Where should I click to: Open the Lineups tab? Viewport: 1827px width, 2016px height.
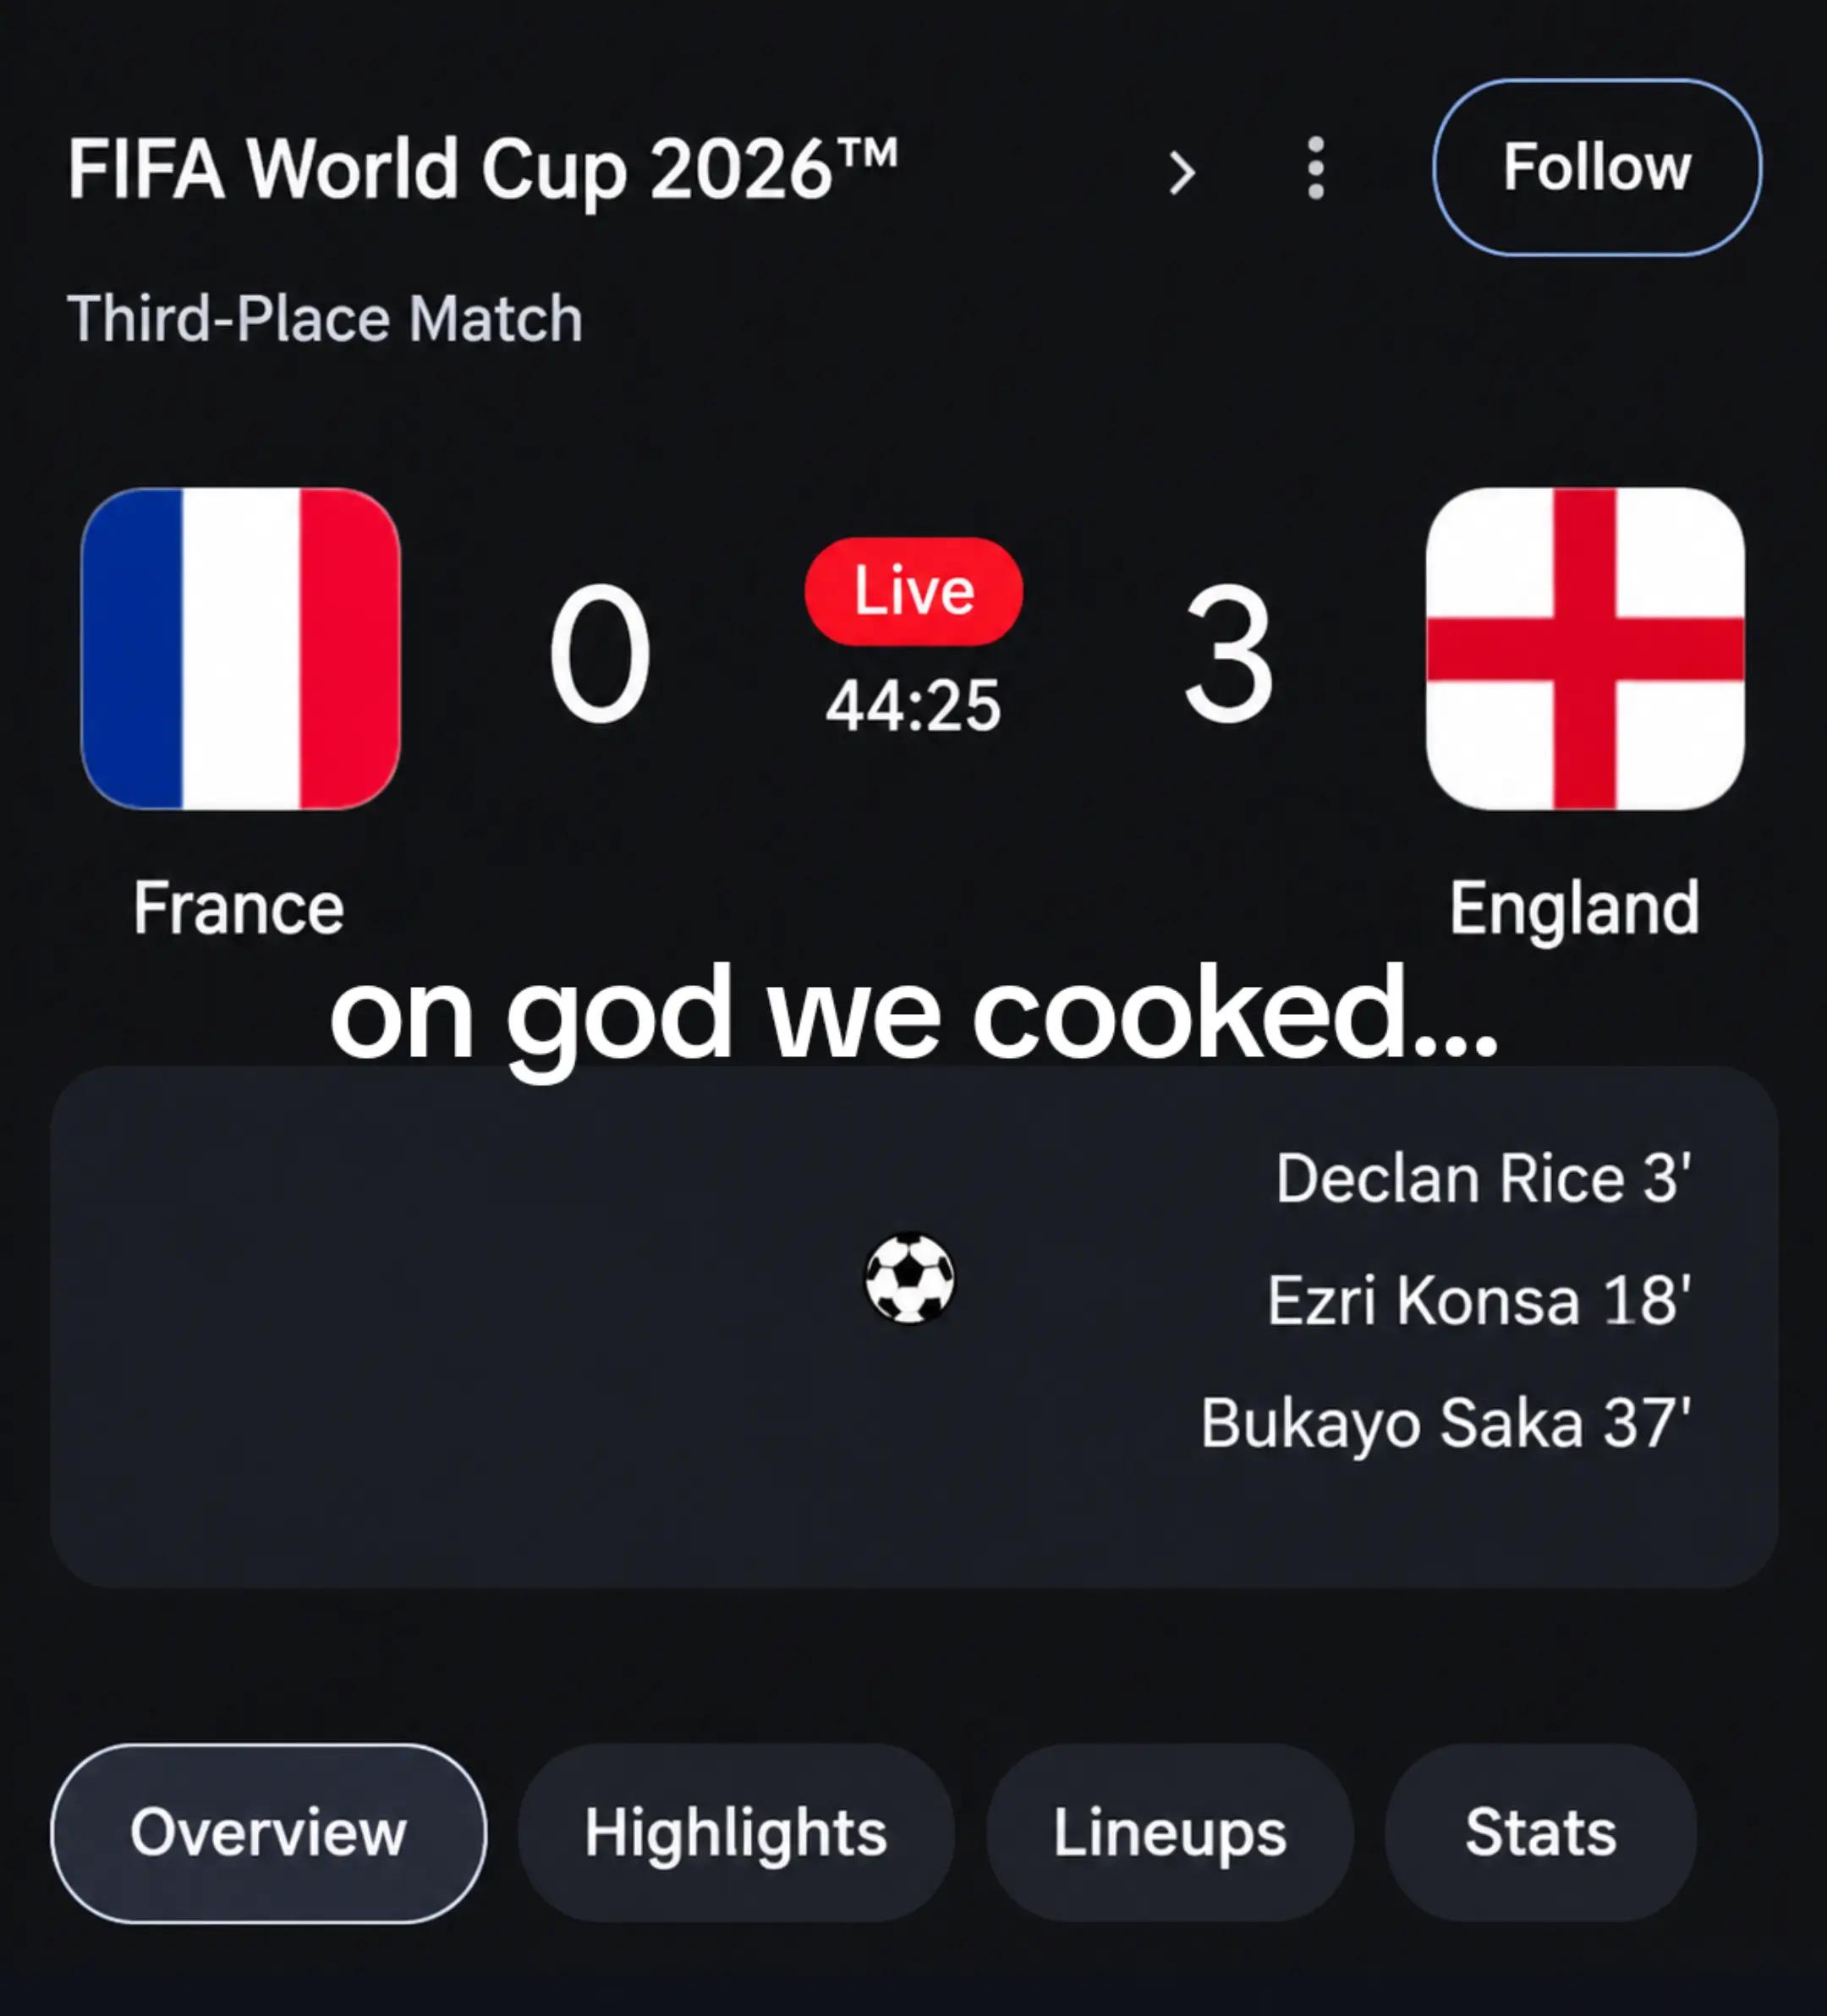click(1169, 1832)
